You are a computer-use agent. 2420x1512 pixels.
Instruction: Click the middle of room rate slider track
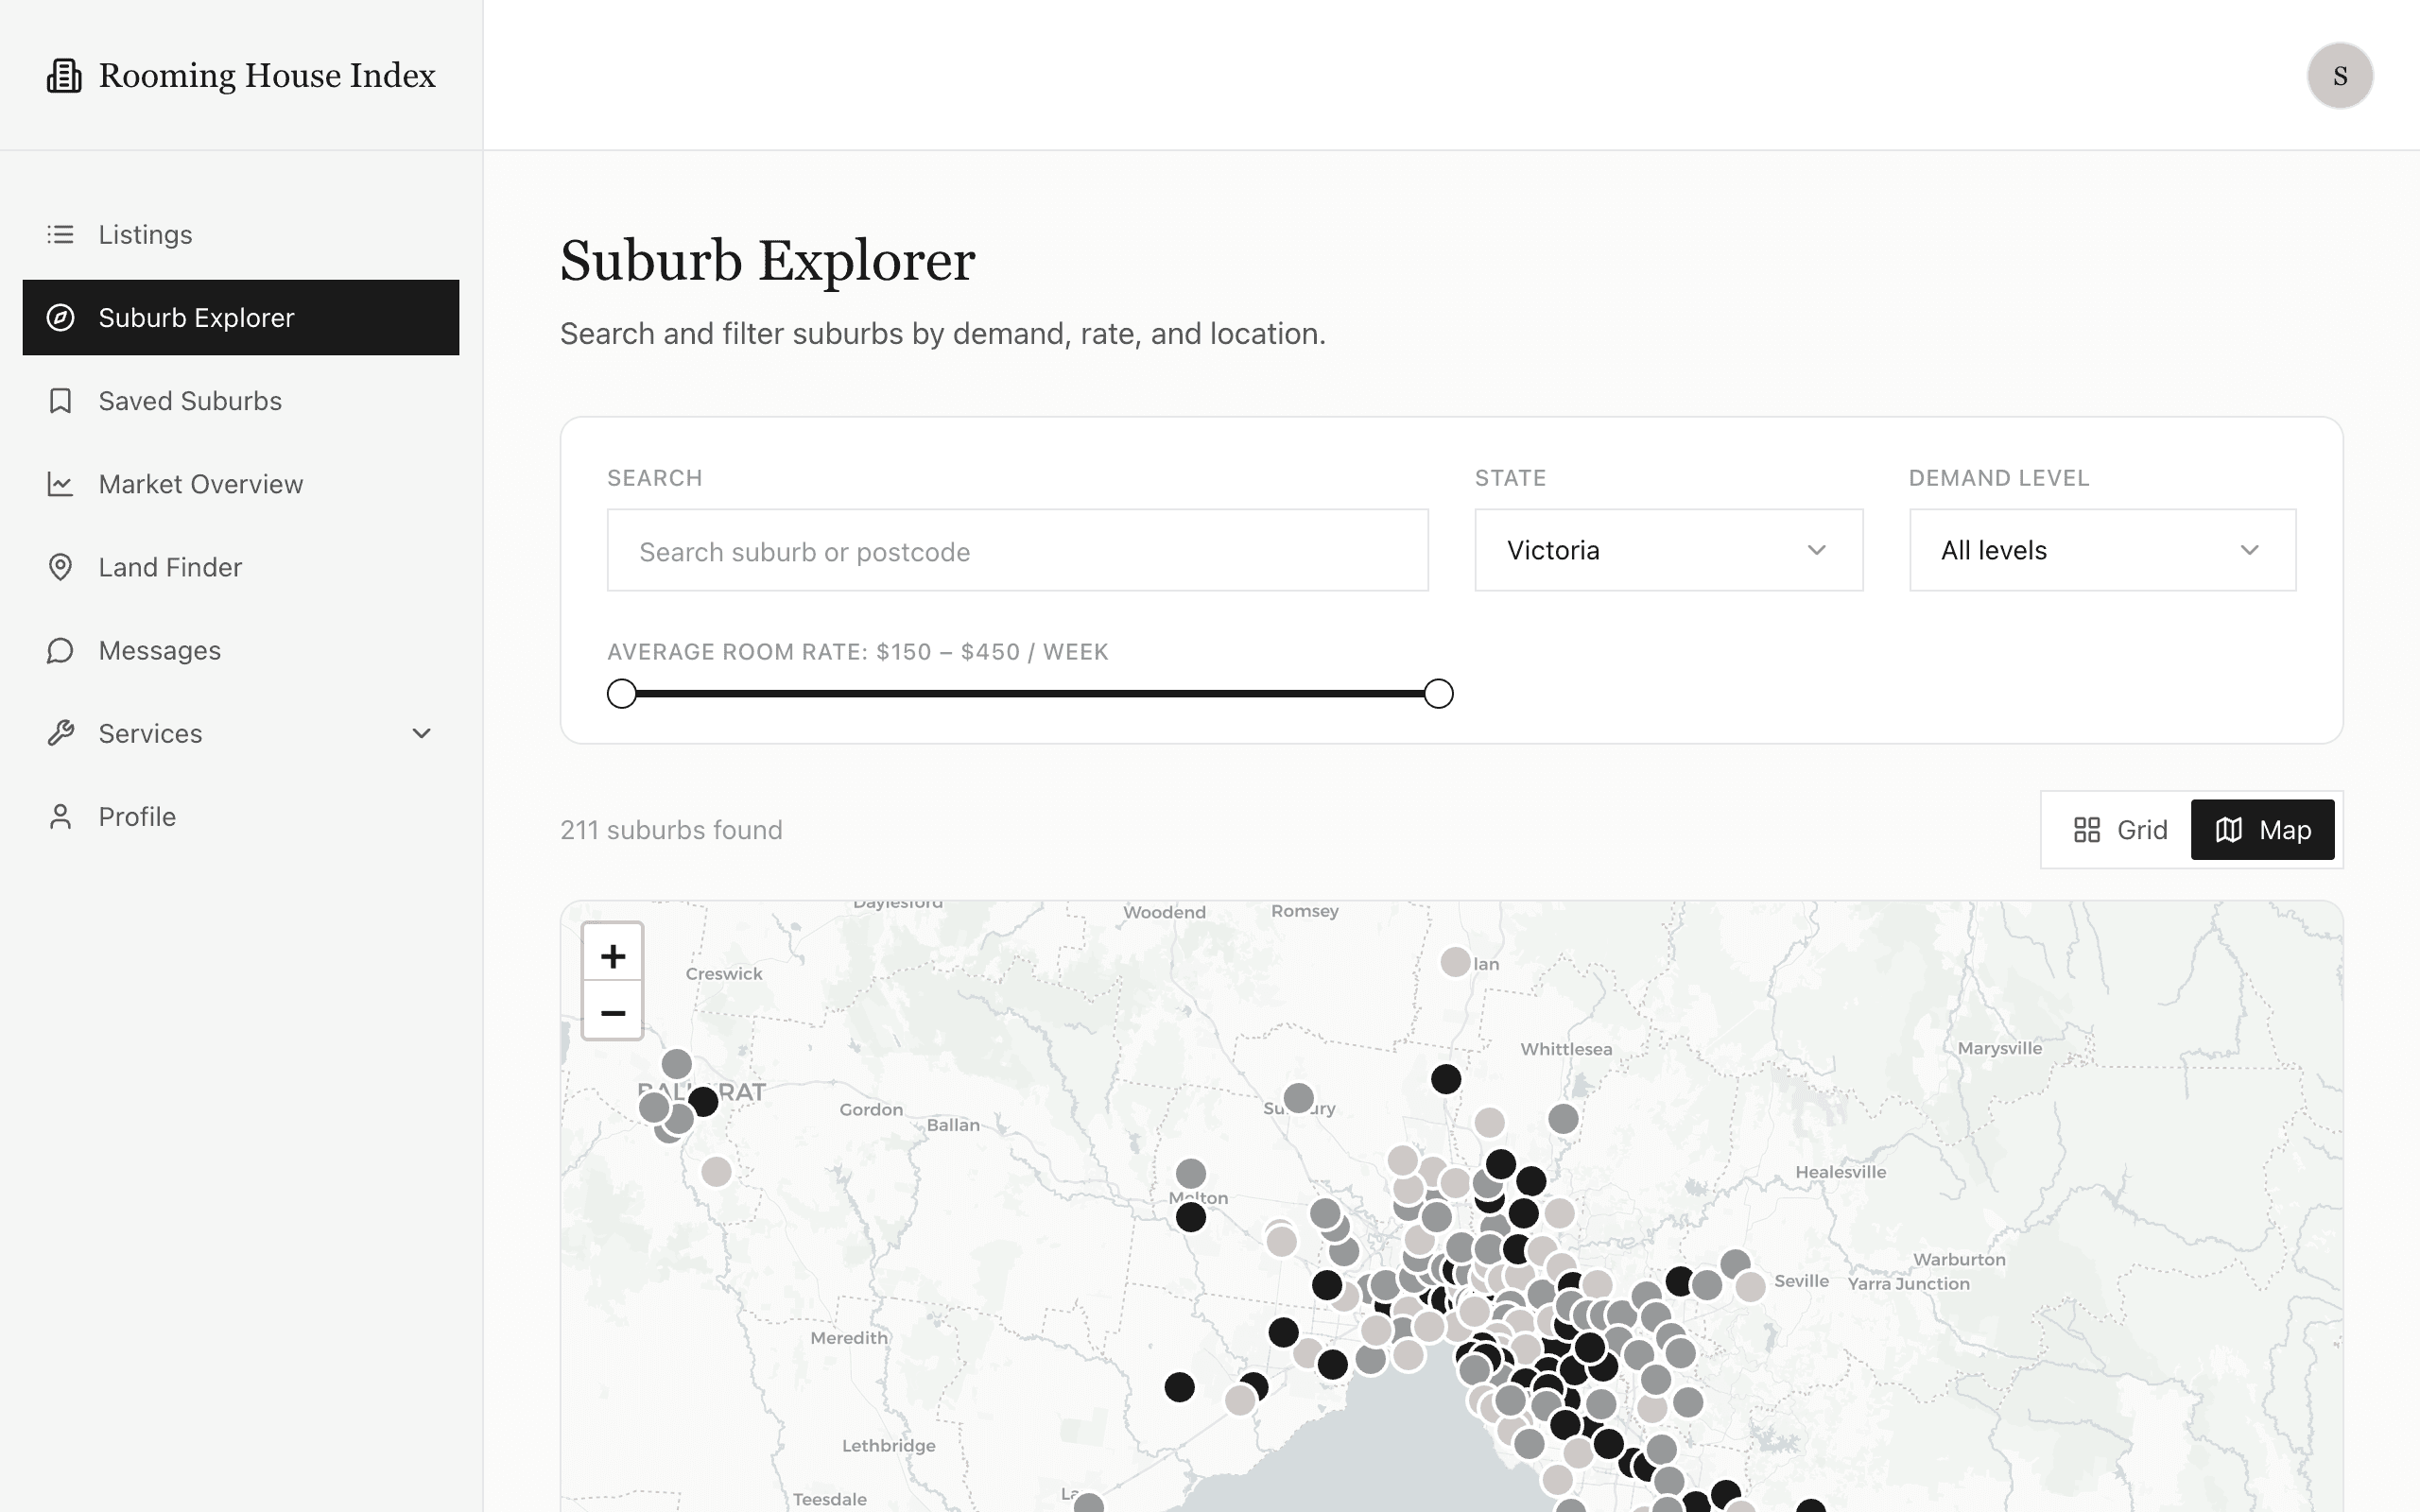(x=1030, y=693)
